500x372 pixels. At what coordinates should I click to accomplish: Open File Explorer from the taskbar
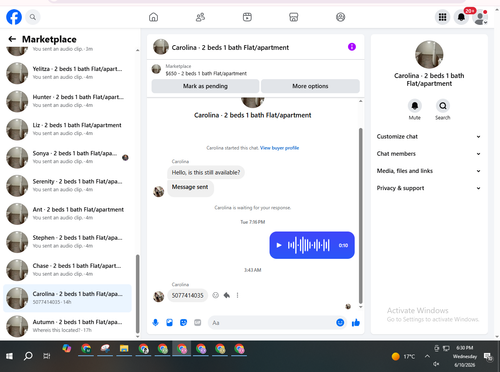(124, 349)
